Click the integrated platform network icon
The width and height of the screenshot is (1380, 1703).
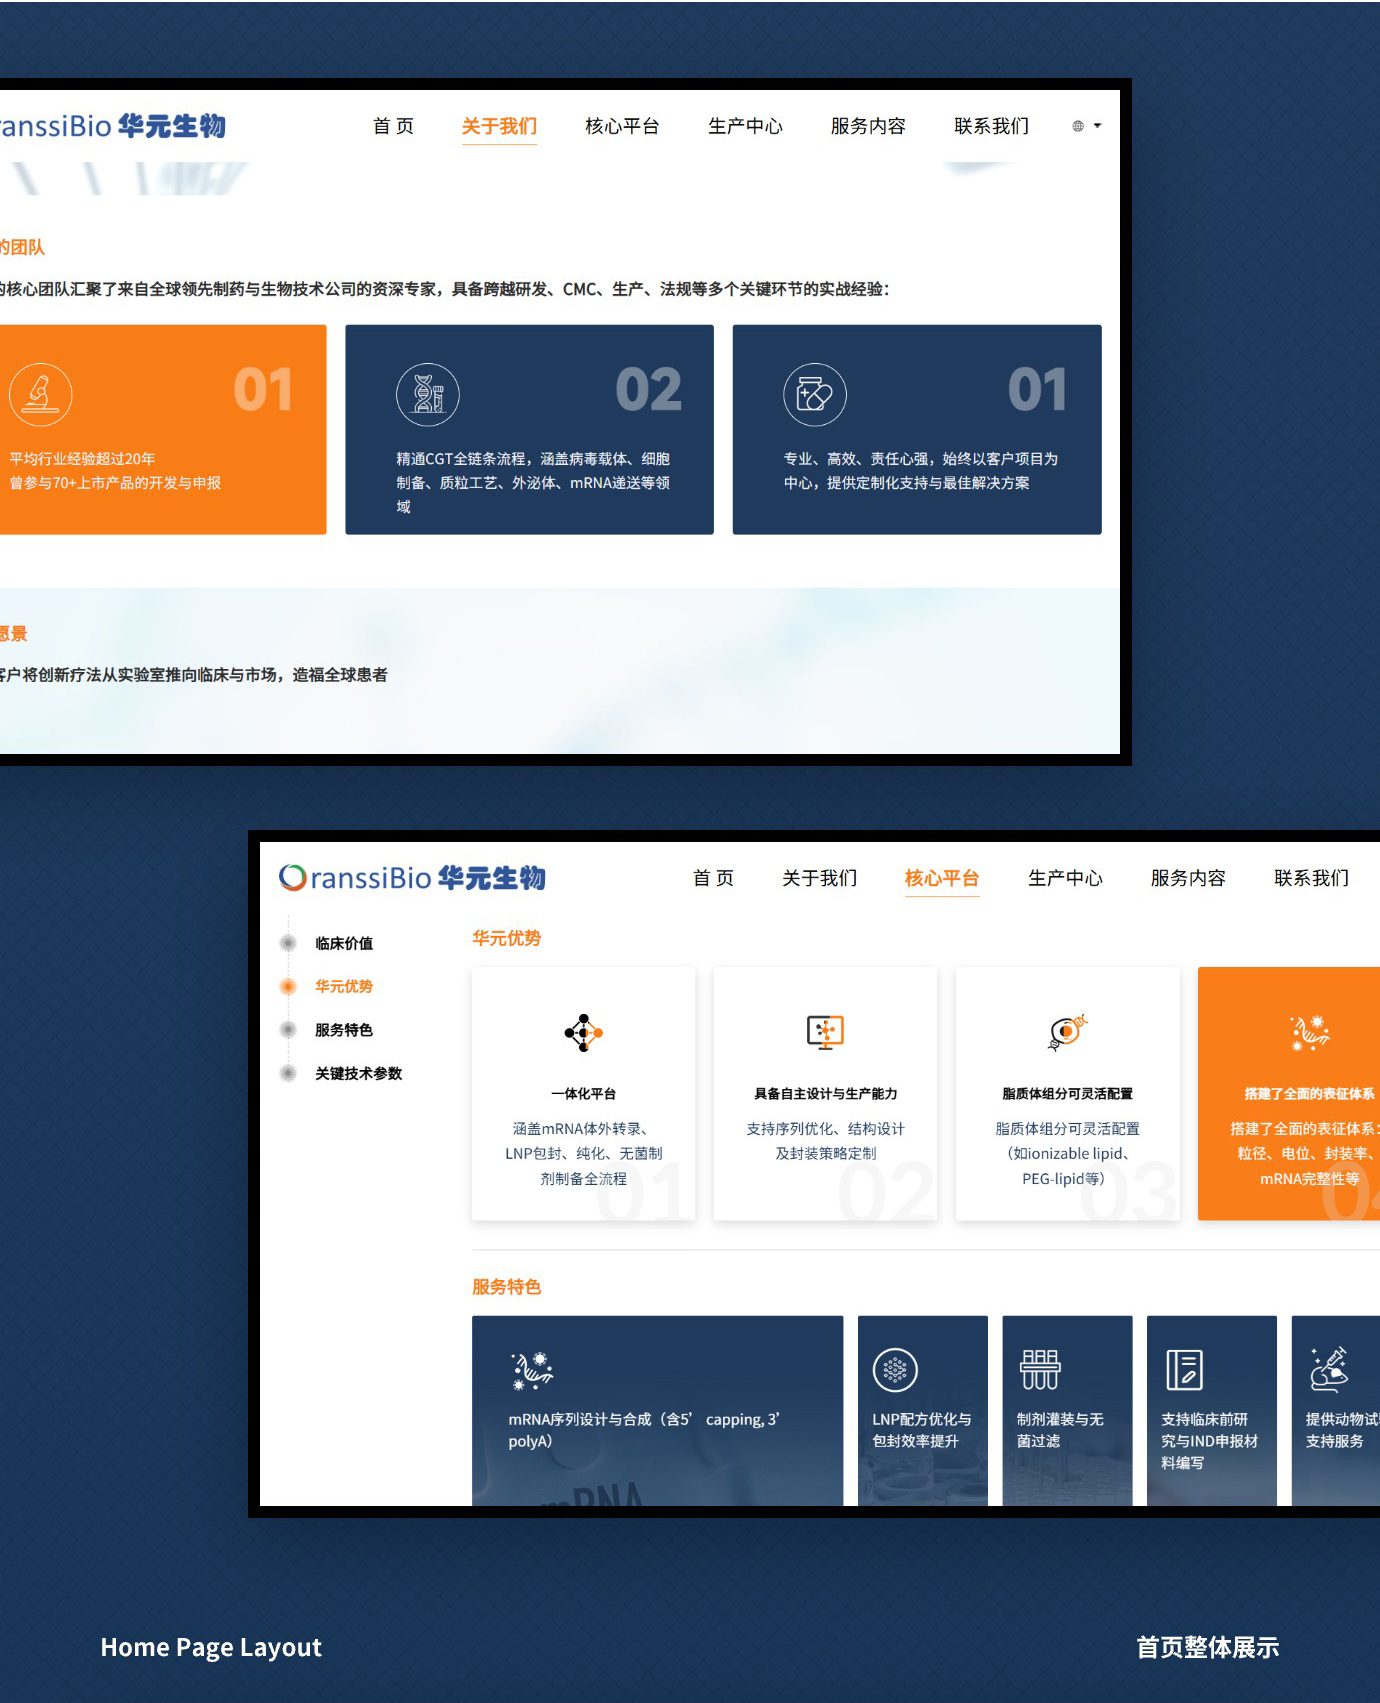(583, 1032)
